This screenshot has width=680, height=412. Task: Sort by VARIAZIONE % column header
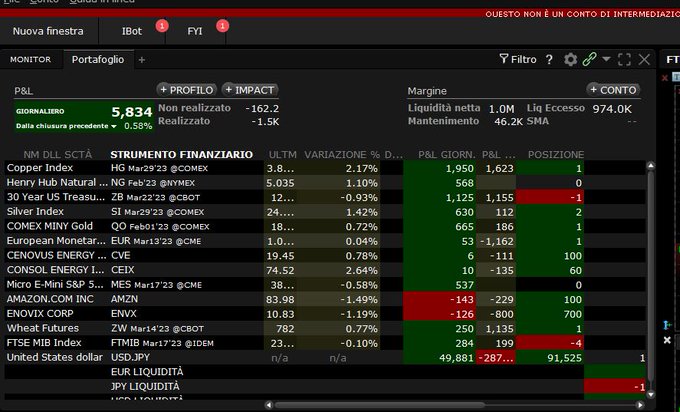tap(342, 154)
